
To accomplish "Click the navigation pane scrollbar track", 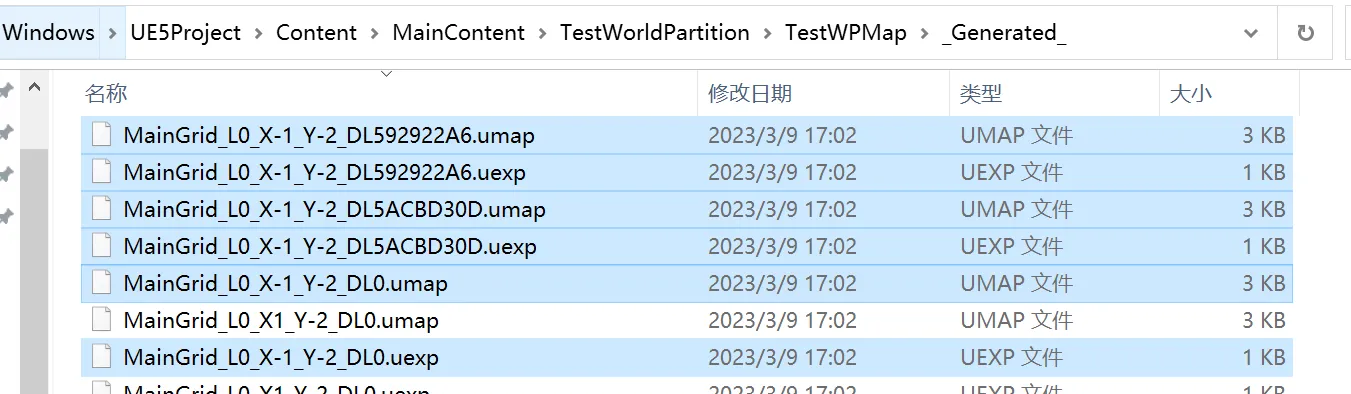I will click(34, 270).
